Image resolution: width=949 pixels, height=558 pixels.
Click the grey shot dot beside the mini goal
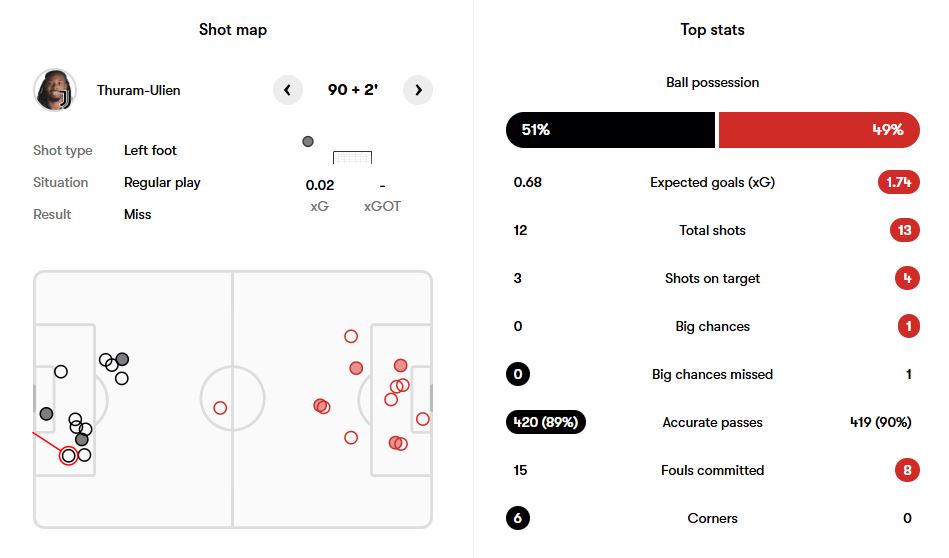[308, 142]
